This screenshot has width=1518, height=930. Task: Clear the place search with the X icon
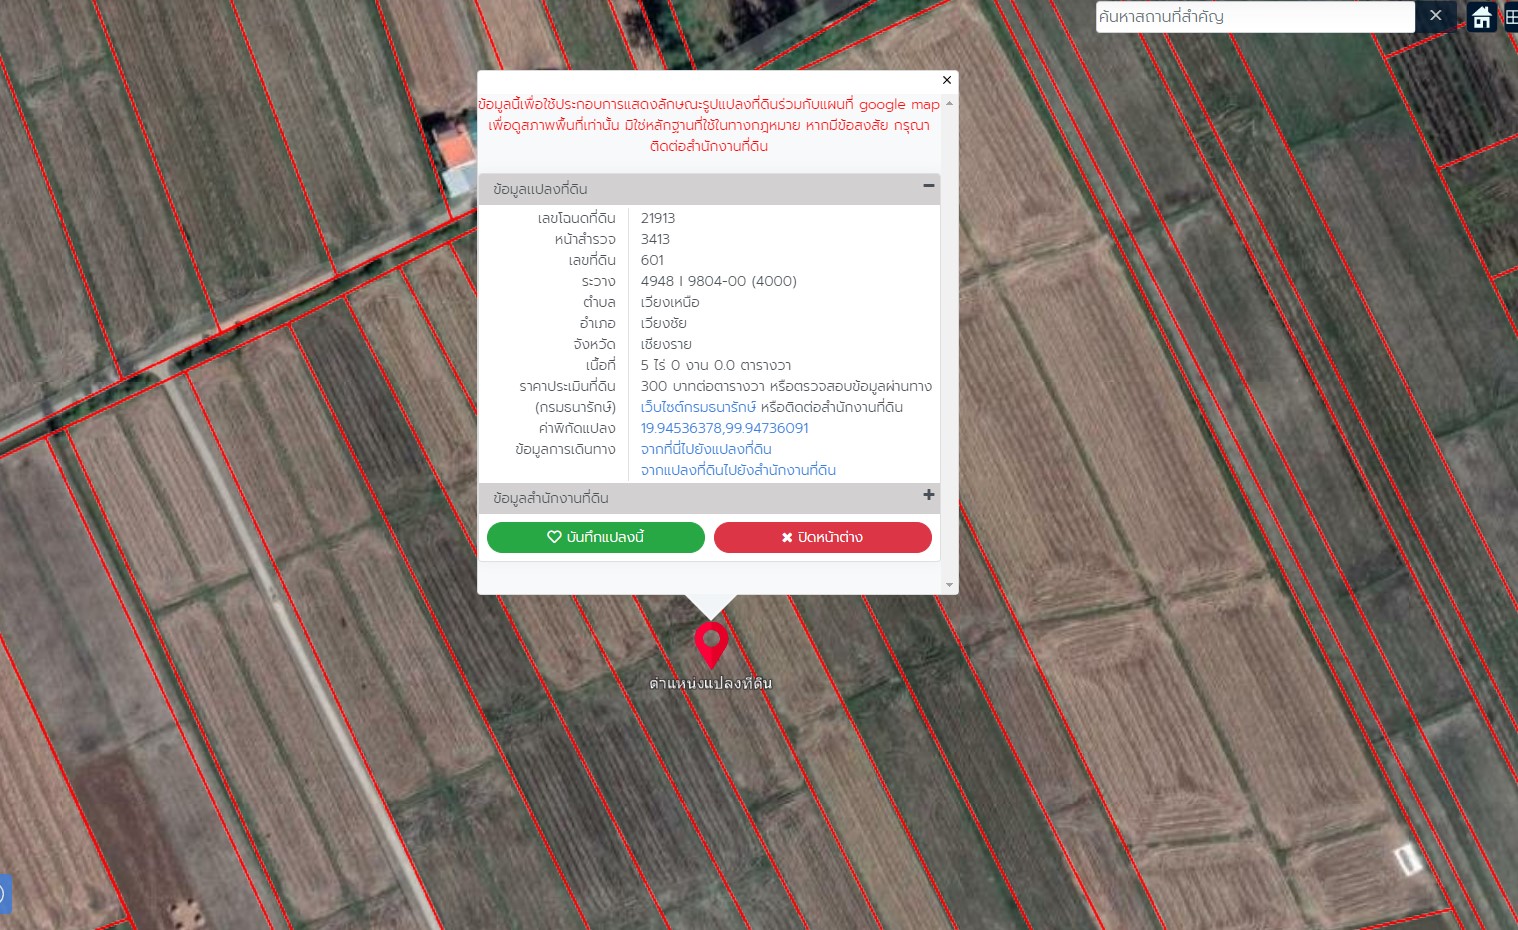coord(1435,16)
